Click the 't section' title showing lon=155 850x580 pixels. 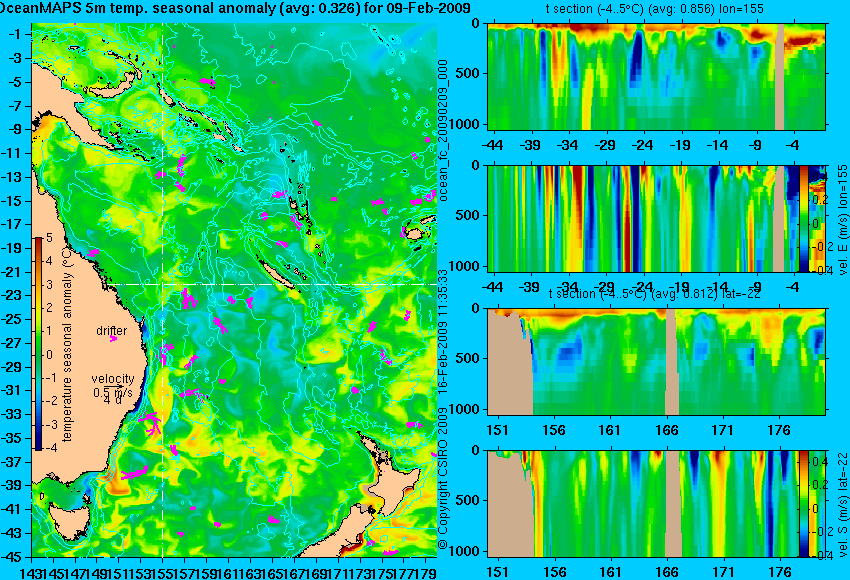pyautogui.click(x=655, y=9)
